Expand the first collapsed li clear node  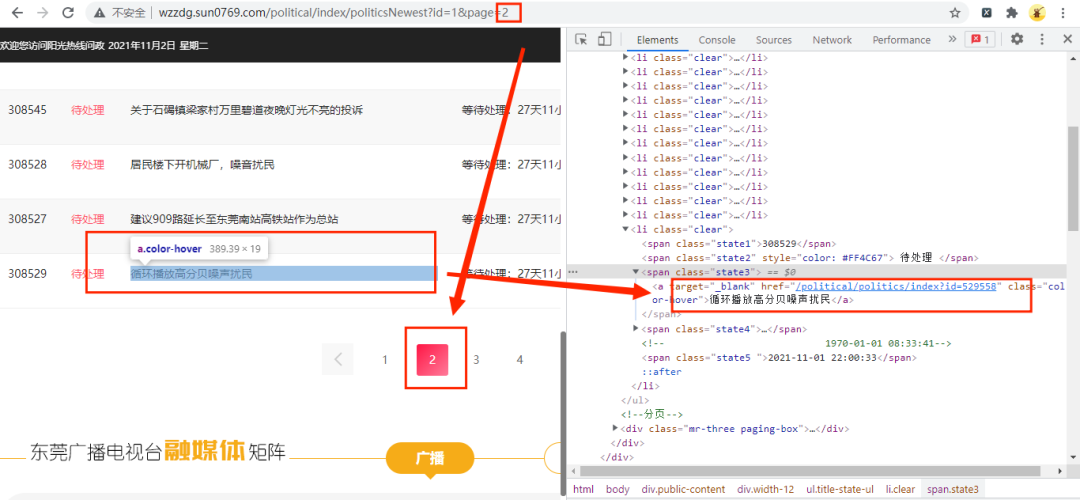(625, 58)
